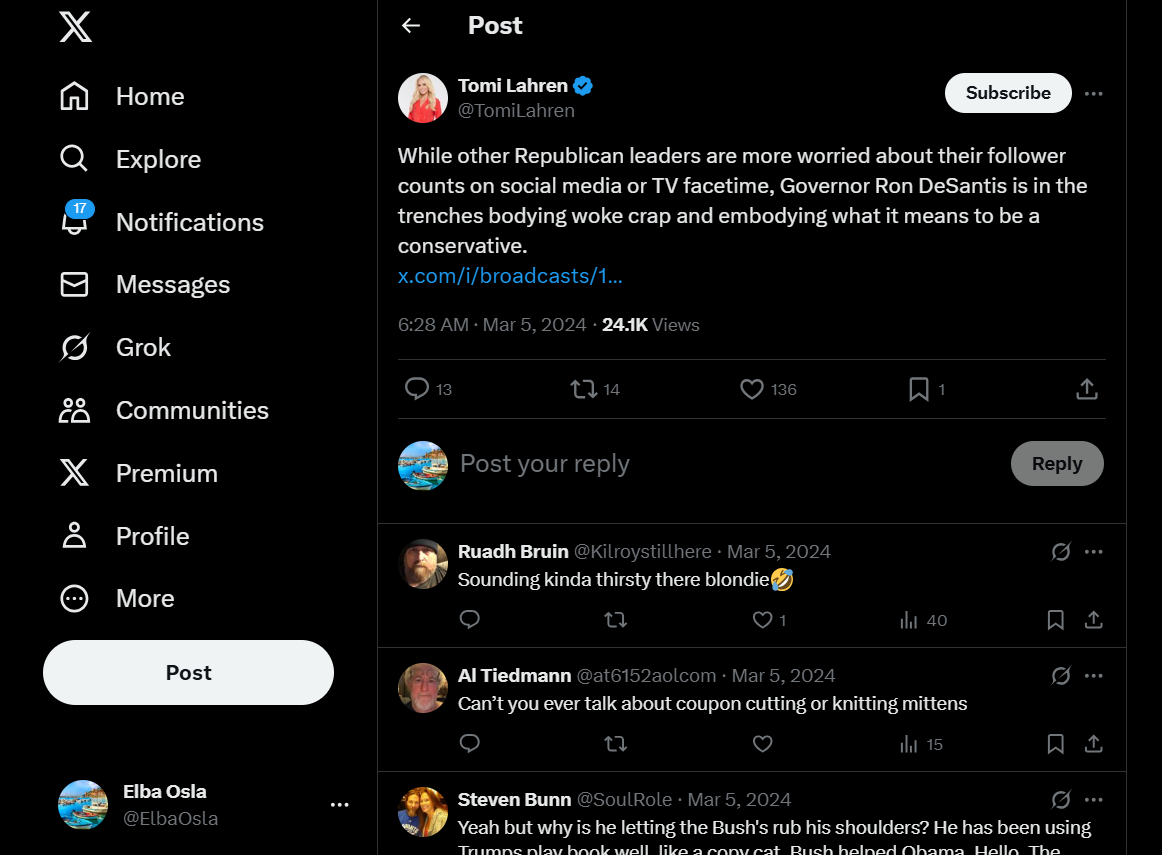Open the x.com/i/broadcasts link

(510, 275)
